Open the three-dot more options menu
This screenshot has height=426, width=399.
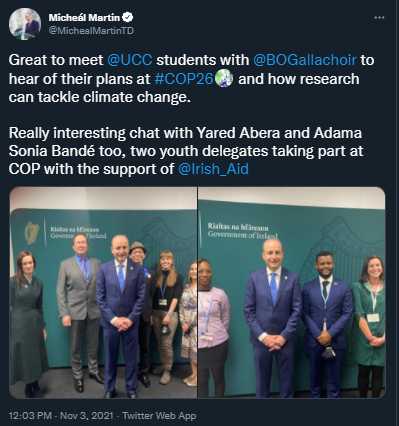[379, 18]
